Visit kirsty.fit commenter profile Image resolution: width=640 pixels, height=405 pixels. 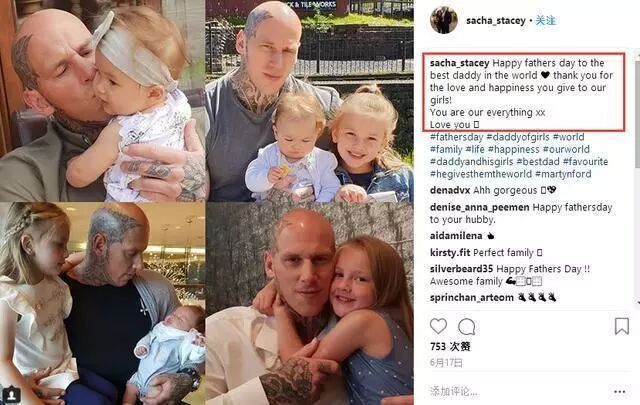click(x=450, y=253)
